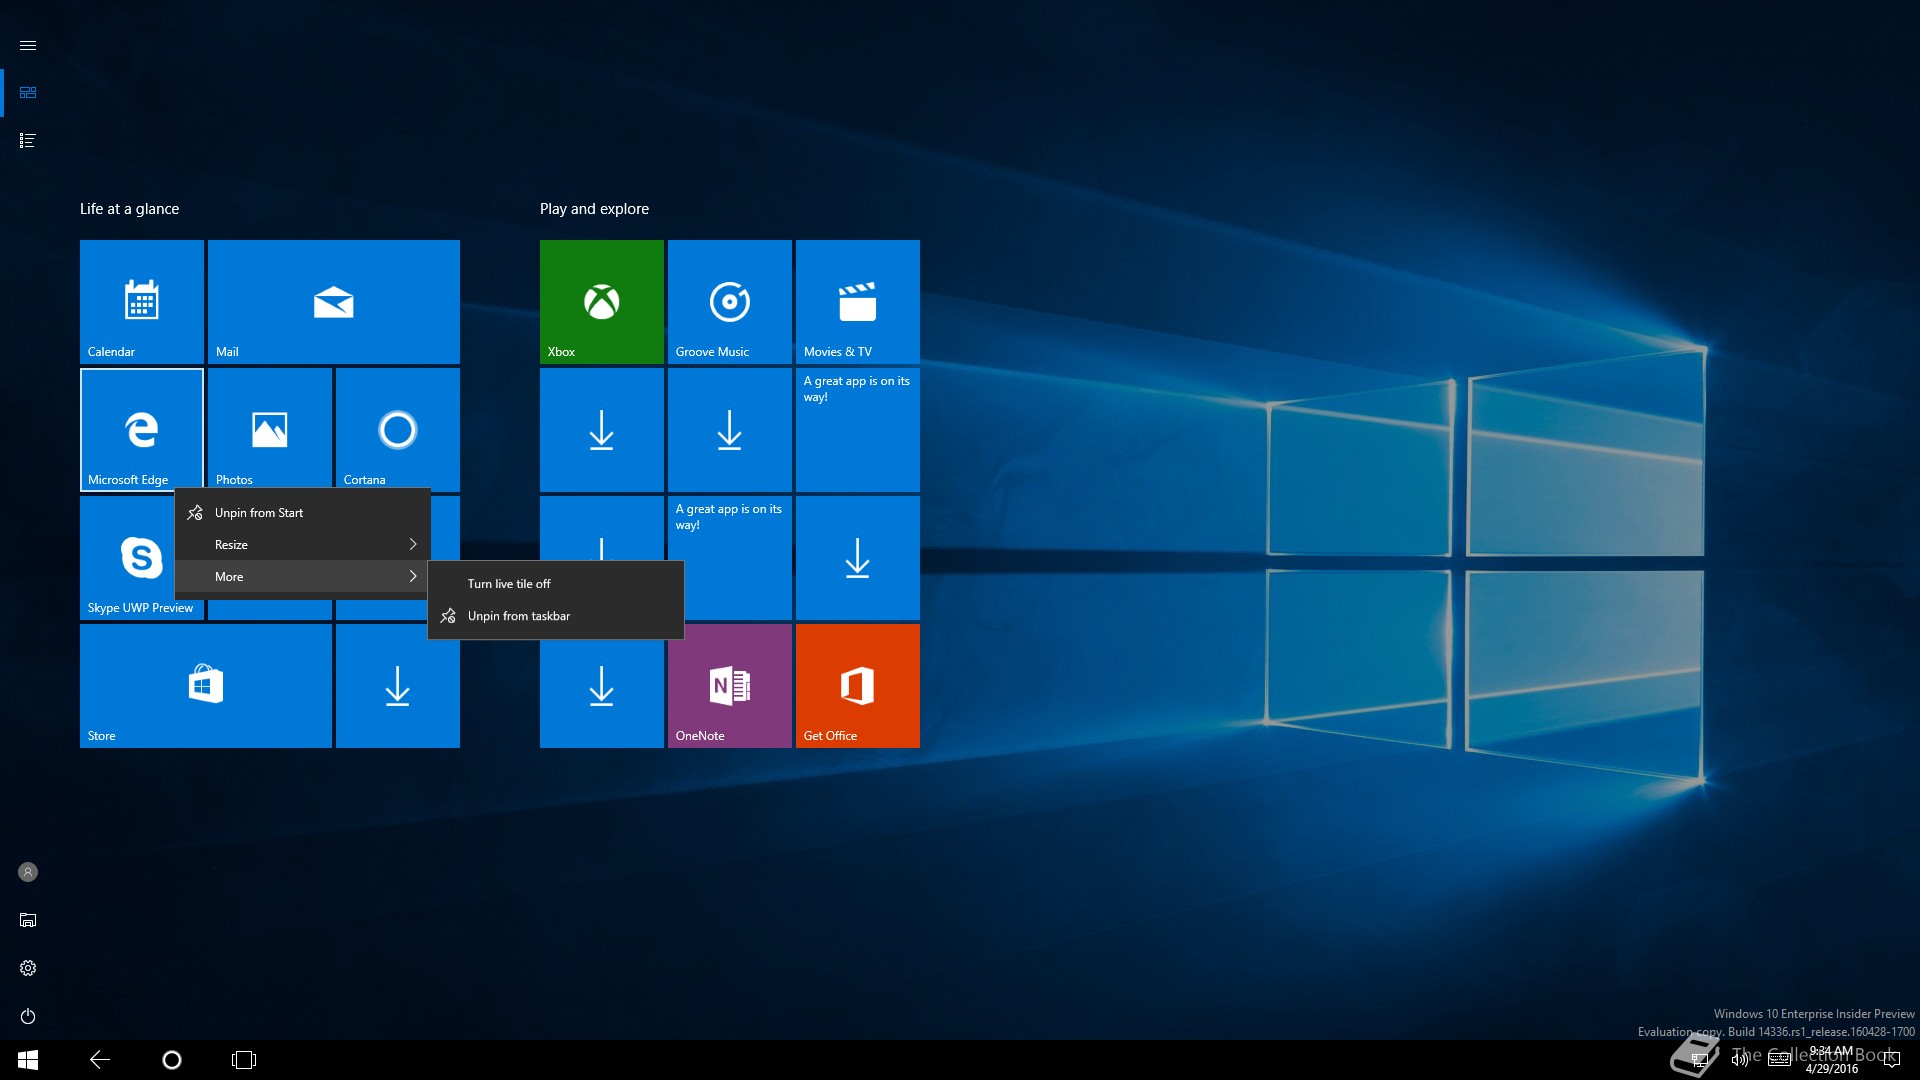Open File Explorer from the left rail
This screenshot has width=1920, height=1080.
coord(28,920)
